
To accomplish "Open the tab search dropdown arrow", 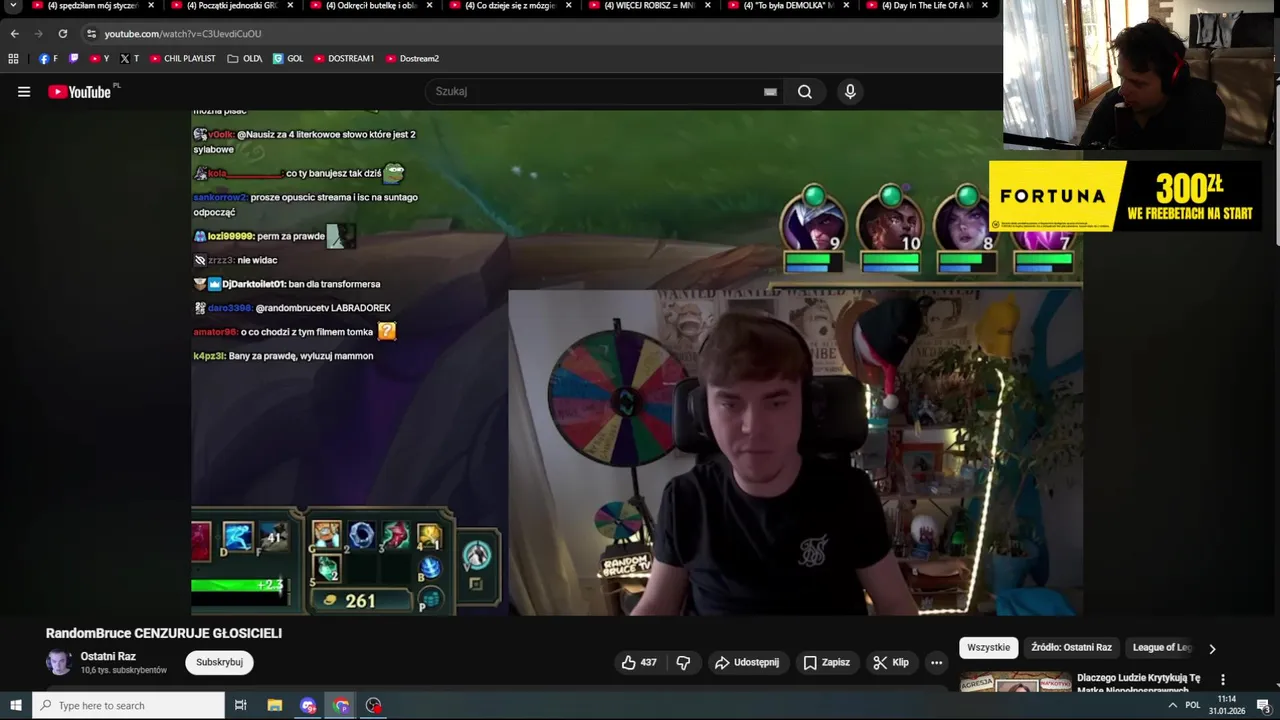I will [x=12, y=6].
